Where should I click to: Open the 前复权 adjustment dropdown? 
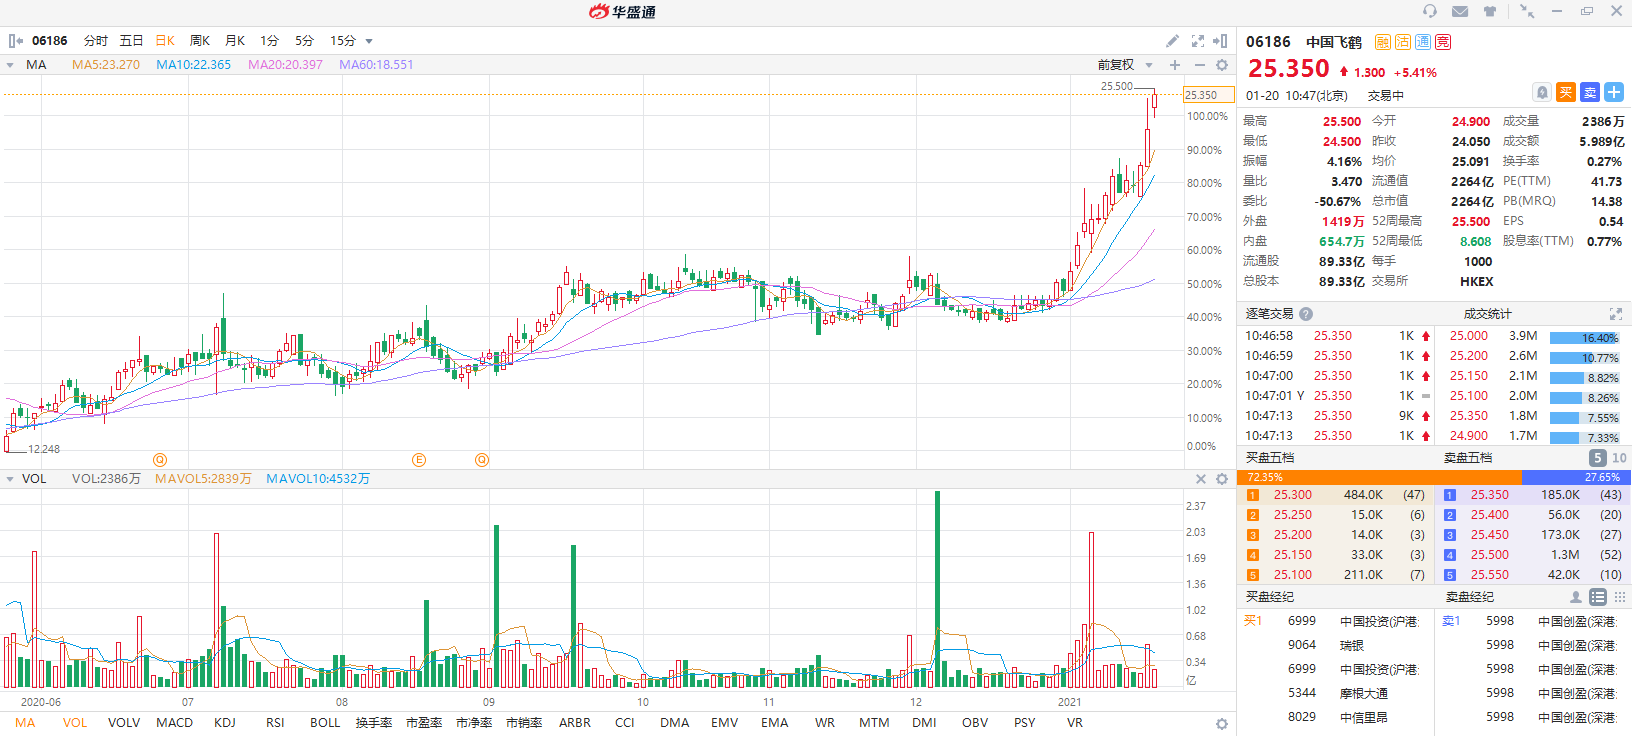[x=1125, y=65]
